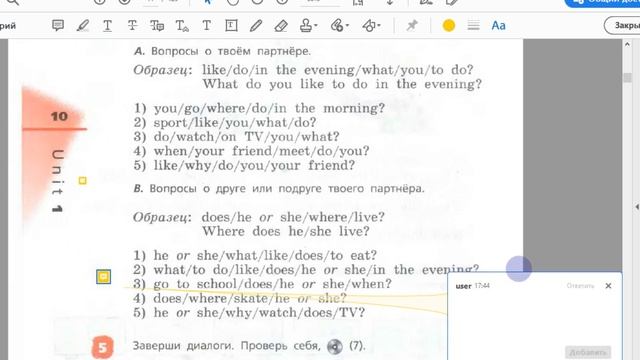
Task: Click 'Where does he/she live?' sample sentence
Action: (x=286, y=231)
